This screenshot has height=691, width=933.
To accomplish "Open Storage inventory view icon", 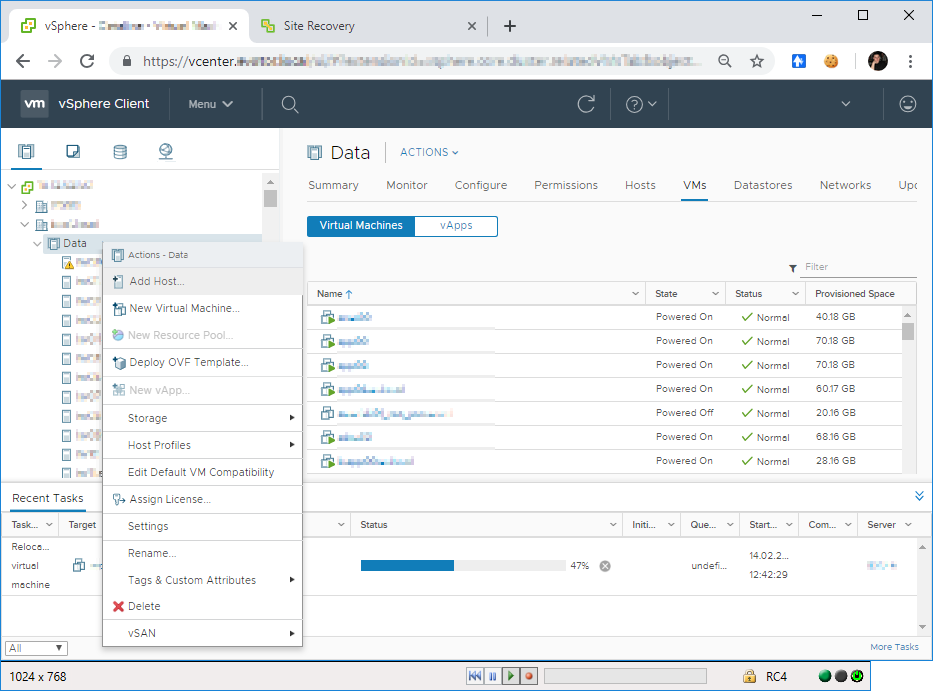I will (120, 152).
